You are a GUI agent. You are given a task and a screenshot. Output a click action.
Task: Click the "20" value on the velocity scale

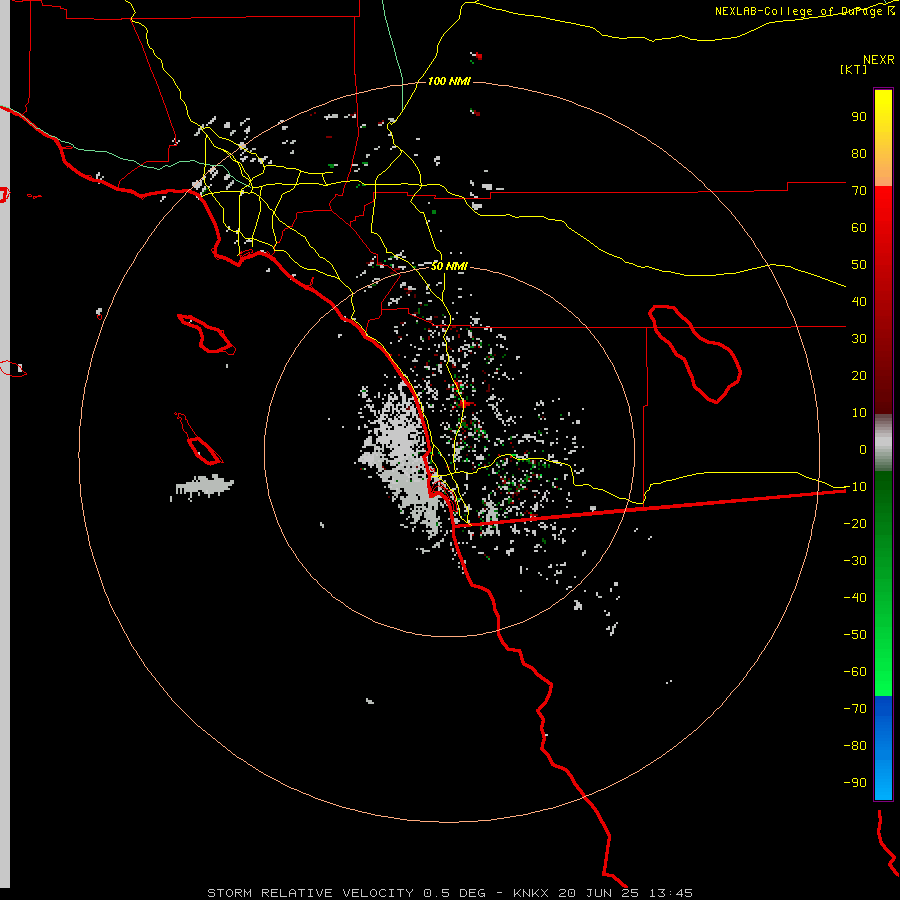859,376
